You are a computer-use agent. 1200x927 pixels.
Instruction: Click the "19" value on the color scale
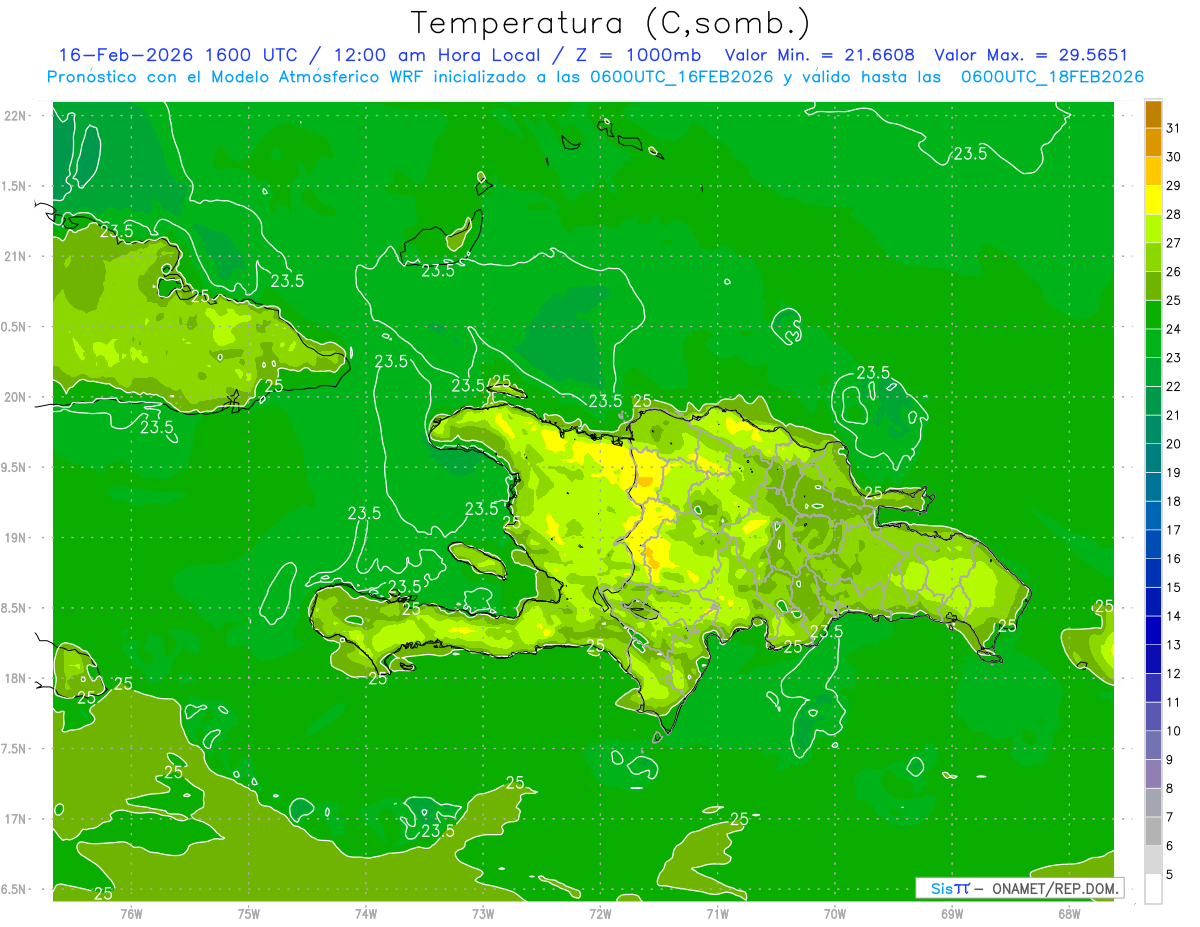(x=1174, y=473)
